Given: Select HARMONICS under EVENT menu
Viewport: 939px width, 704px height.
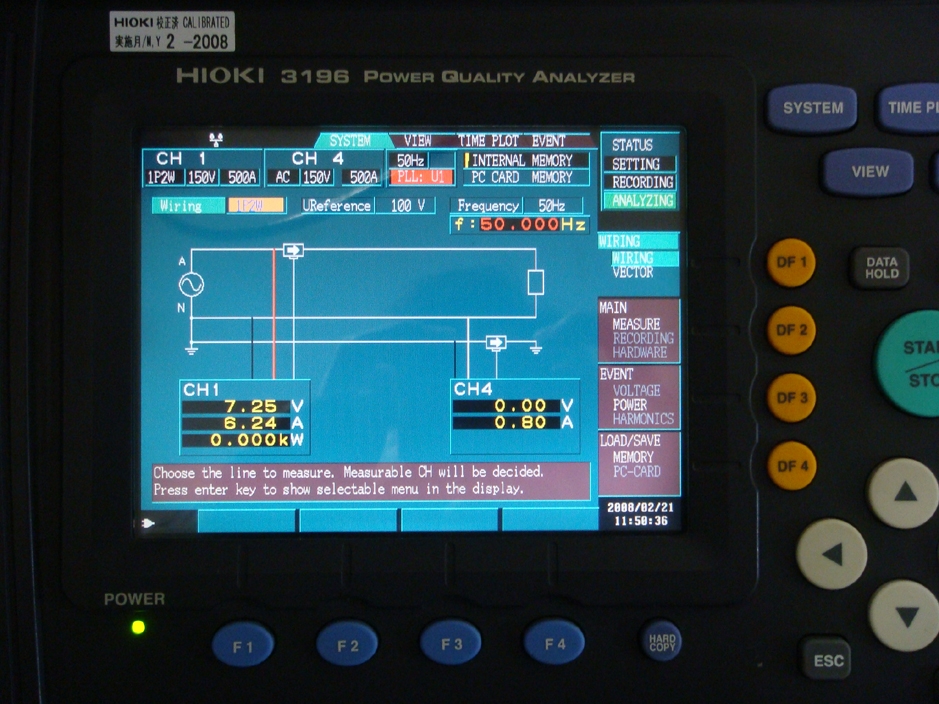Looking at the screenshot, I should point(643,419).
